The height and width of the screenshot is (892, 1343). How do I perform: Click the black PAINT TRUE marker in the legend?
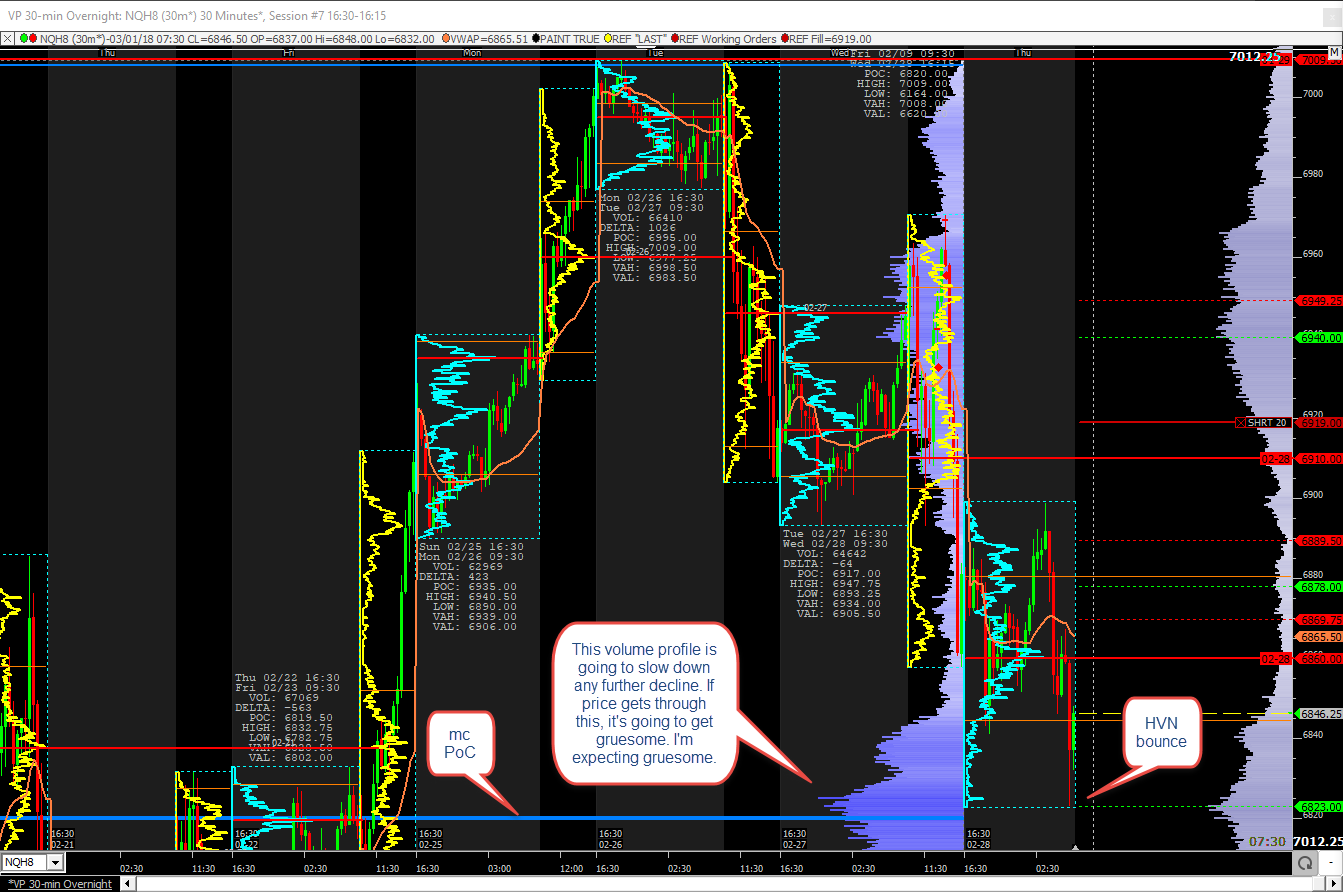point(535,39)
